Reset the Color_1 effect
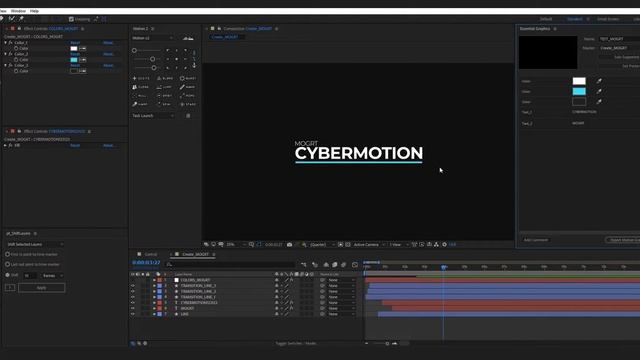Viewport: 640px width, 360px height. tap(75, 42)
